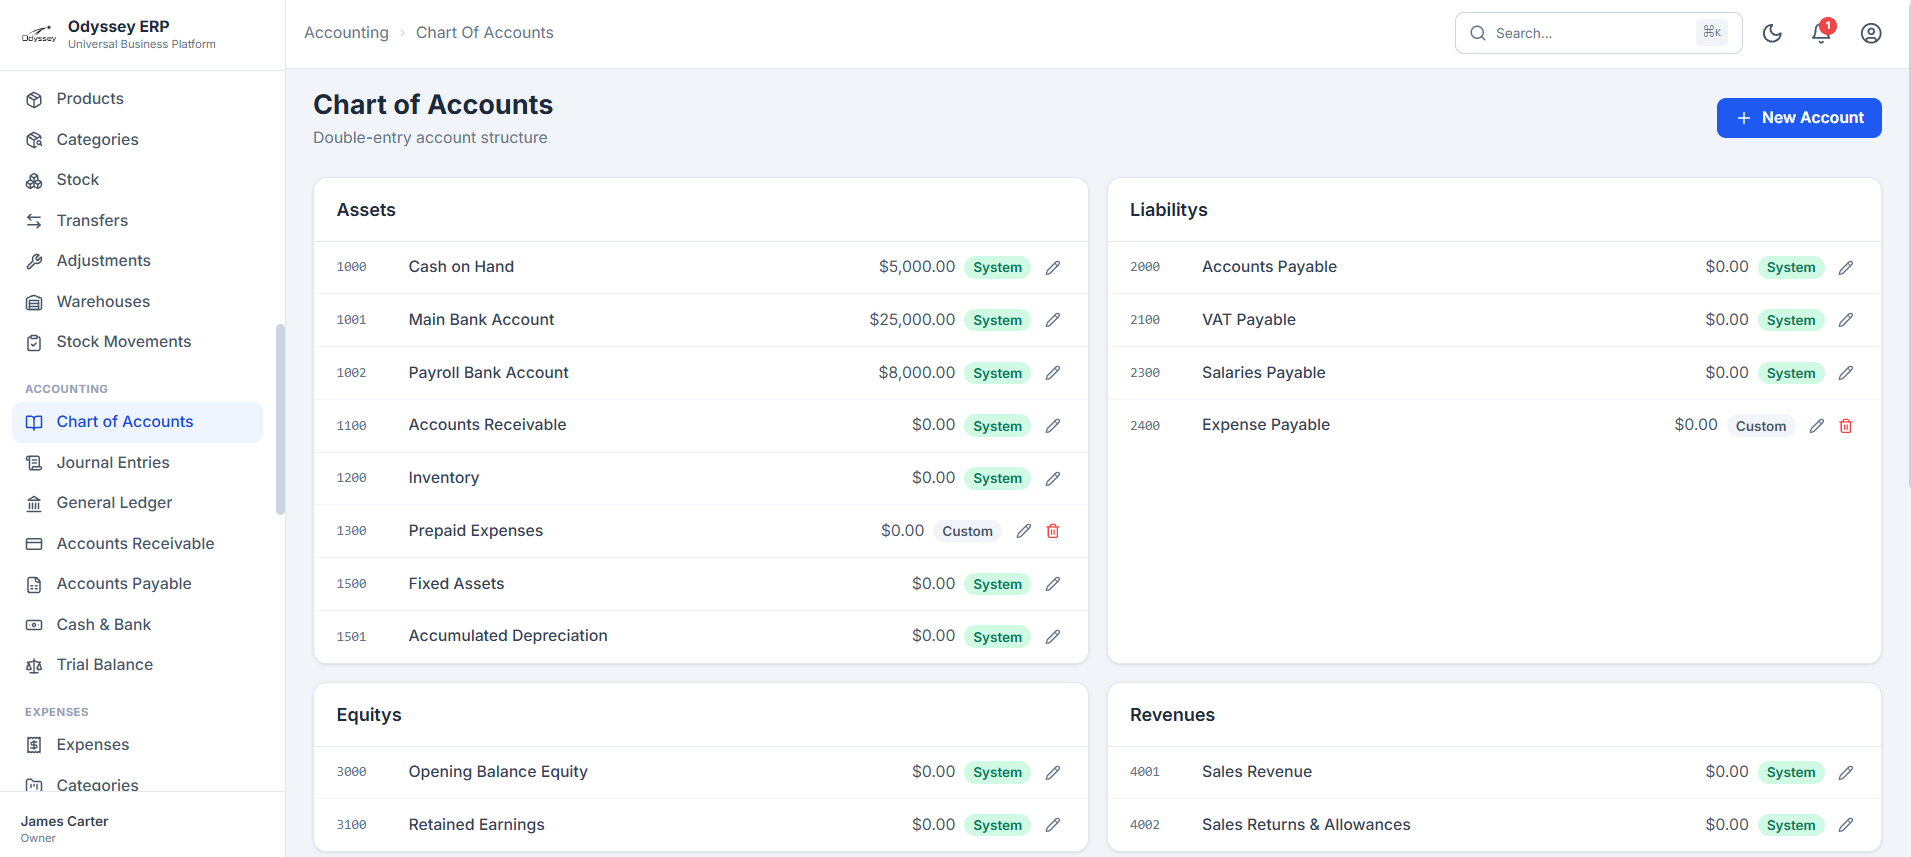Click the Retained Earnings account name

pyautogui.click(x=476, y=825)
